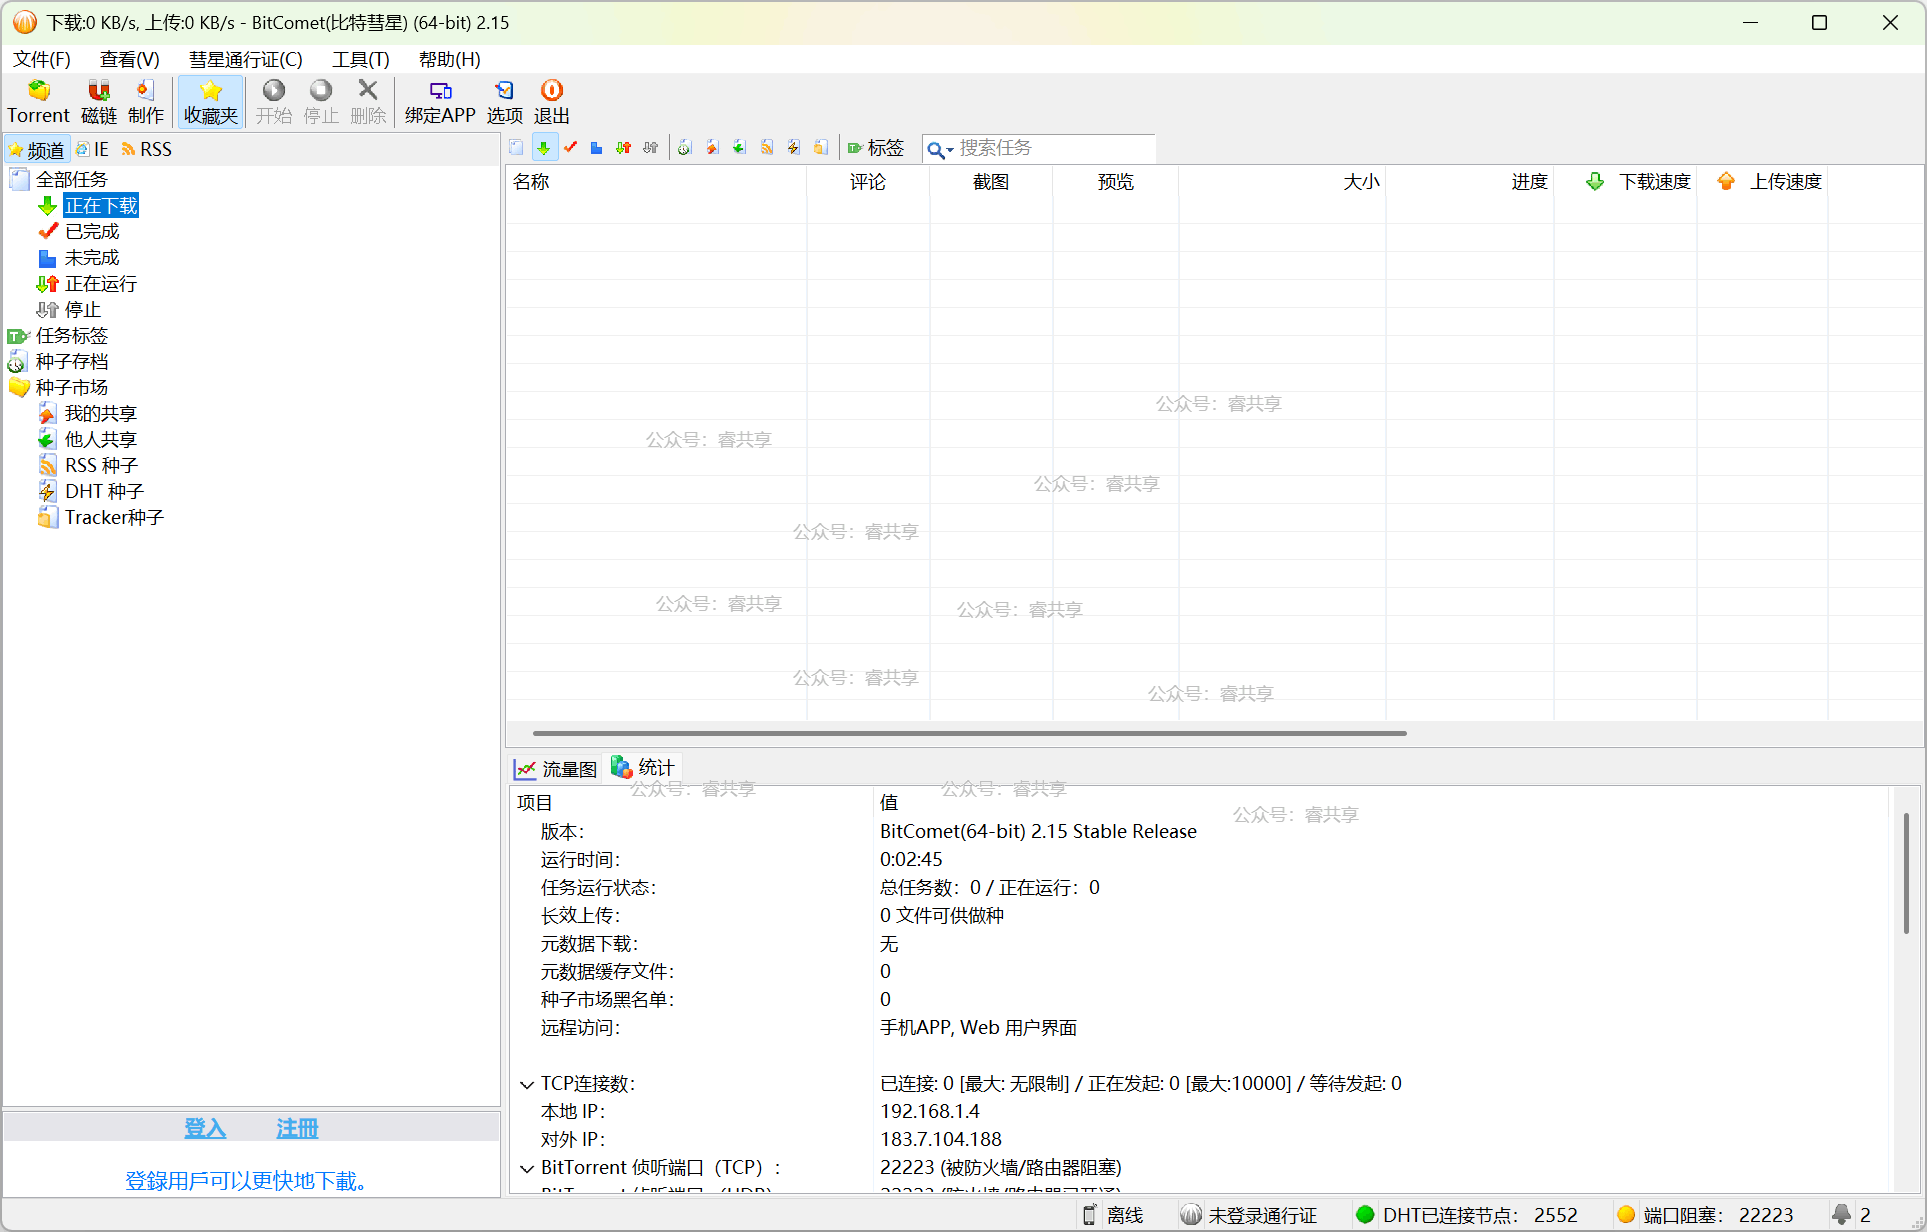
Task: Select 正在下载 in the sidebar tree
Action: click(x=101, y=205)
